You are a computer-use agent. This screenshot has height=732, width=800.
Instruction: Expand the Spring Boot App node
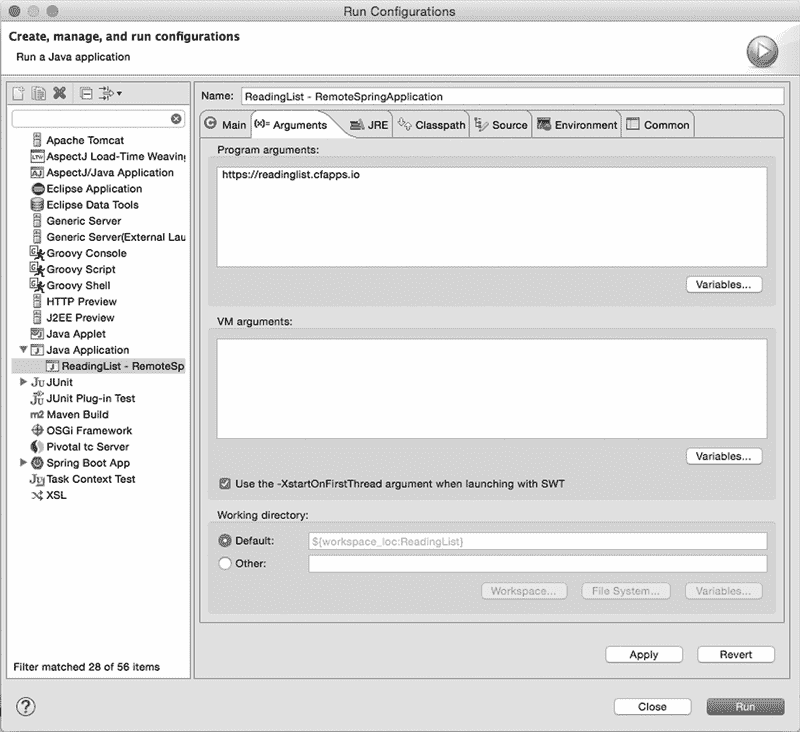pyautogui.click(x=23, y=463)
